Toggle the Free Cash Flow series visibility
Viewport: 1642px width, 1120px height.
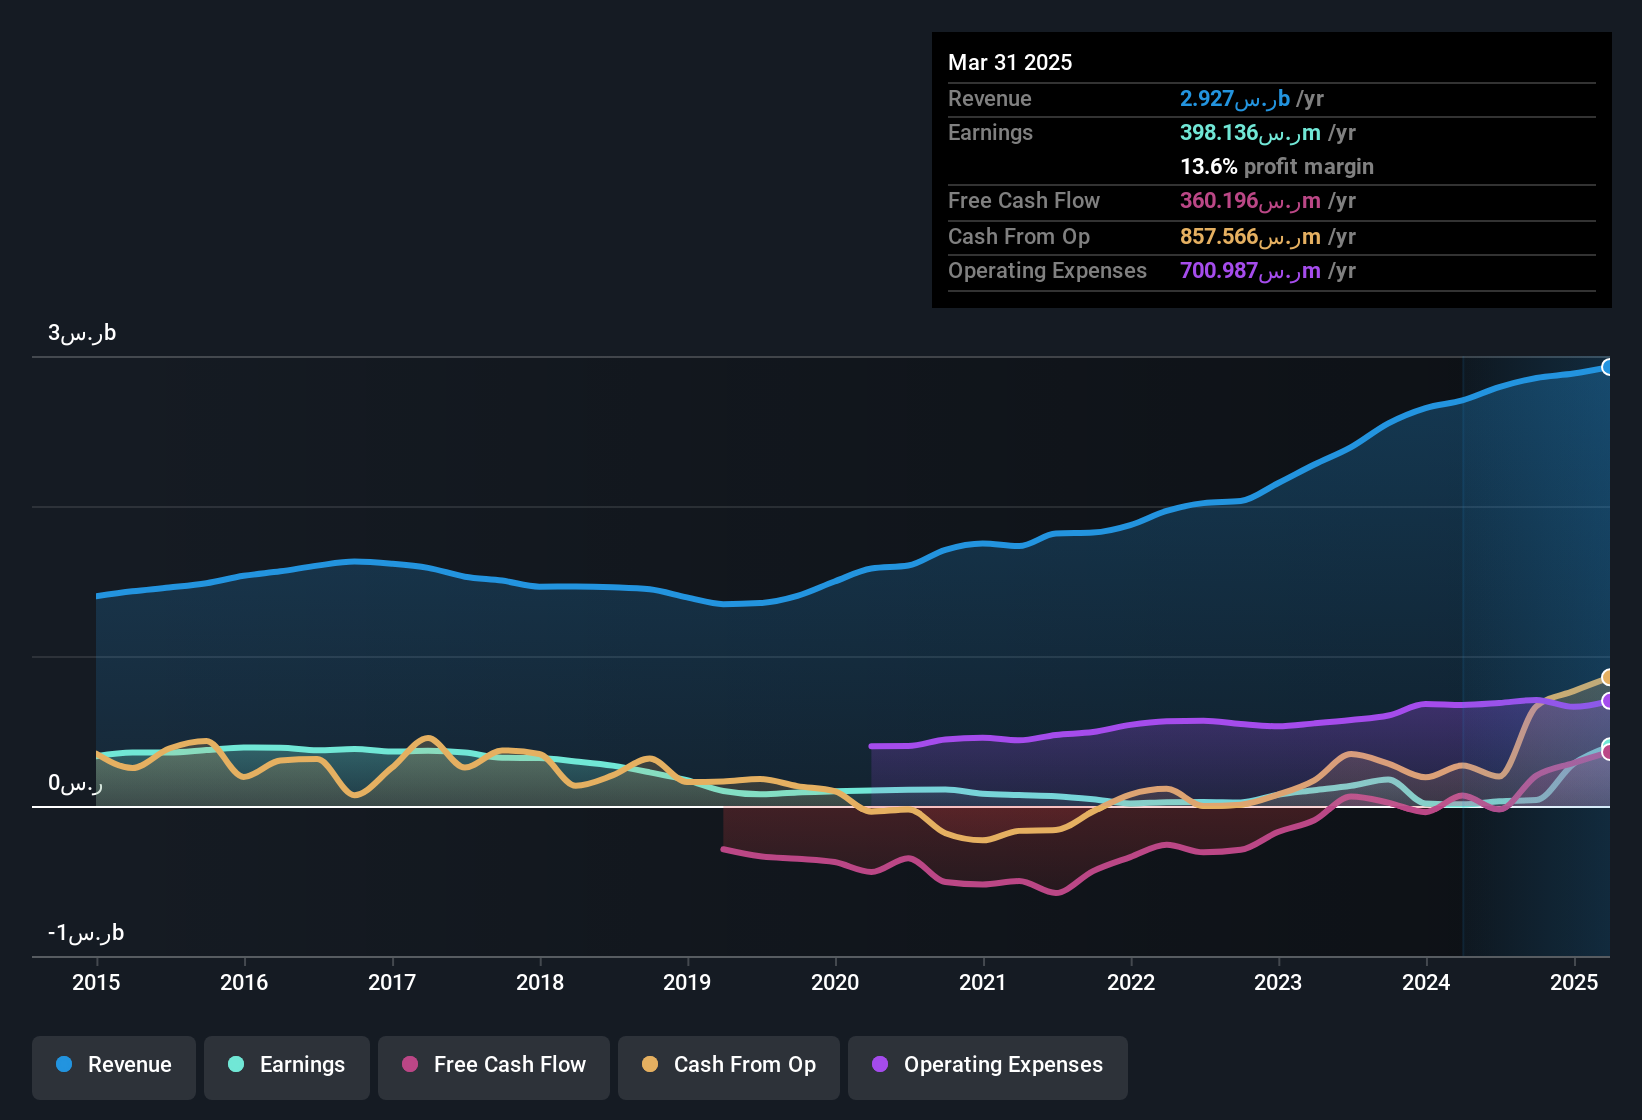pos(493,1065)
